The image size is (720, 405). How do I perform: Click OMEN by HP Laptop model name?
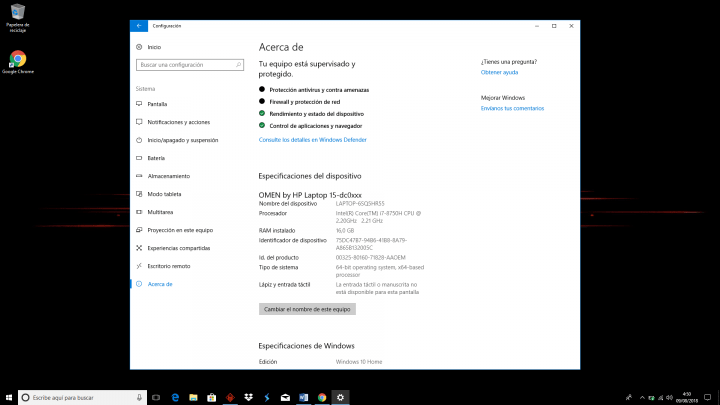click(x=310, y=195)
